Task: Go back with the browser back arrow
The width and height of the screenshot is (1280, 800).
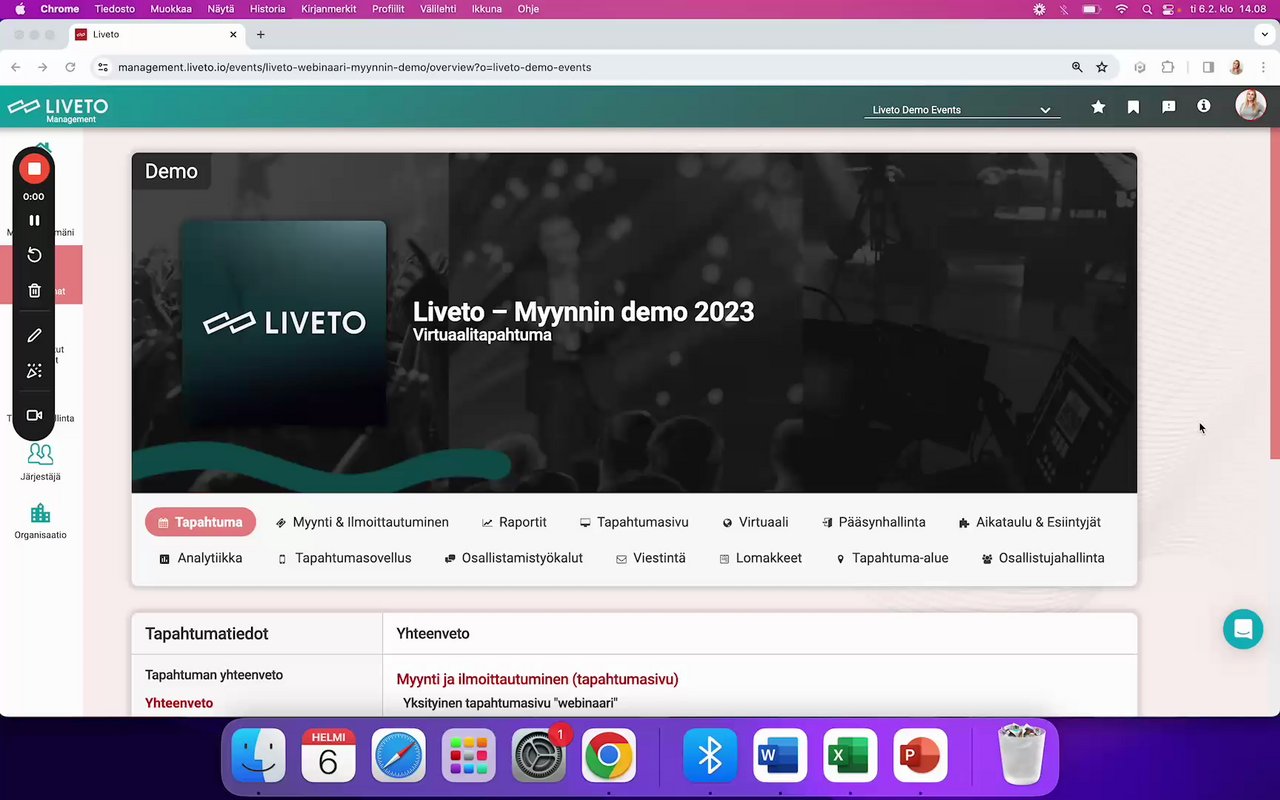Action: pyautogui.click(x=15, y=67)
